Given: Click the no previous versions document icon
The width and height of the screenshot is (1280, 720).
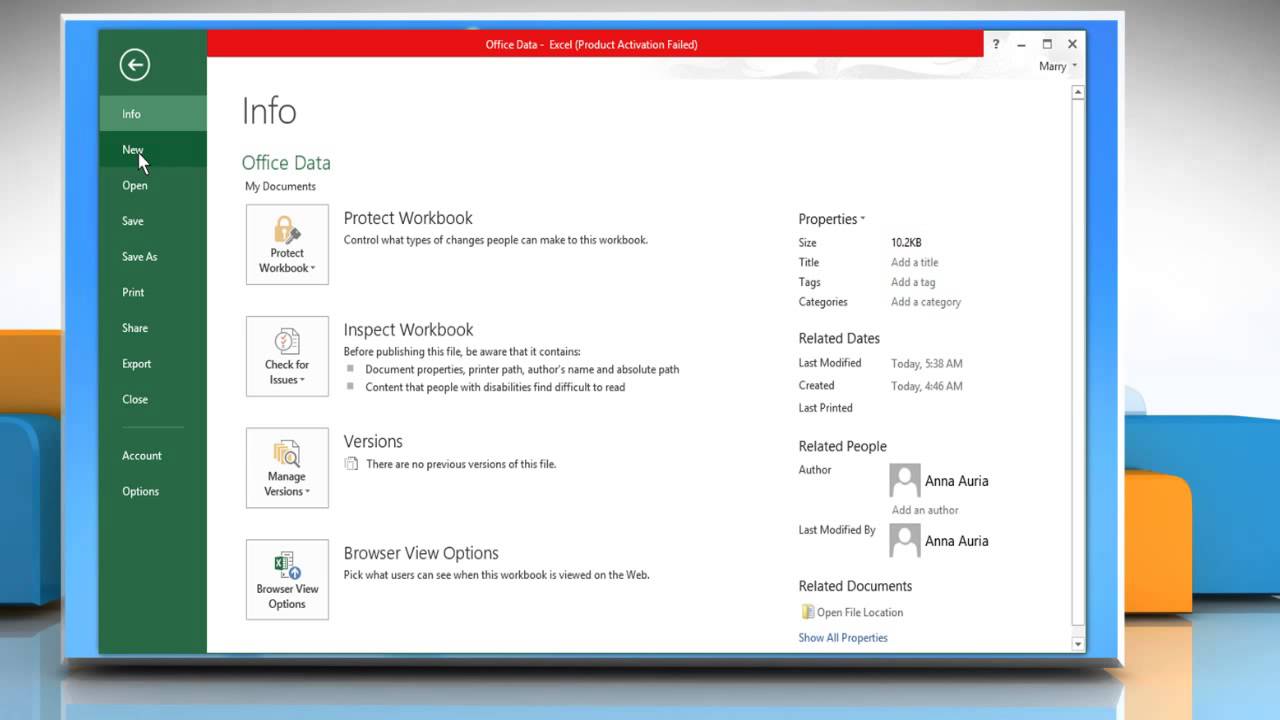Looking at the screenshot, I should [351, 464].
